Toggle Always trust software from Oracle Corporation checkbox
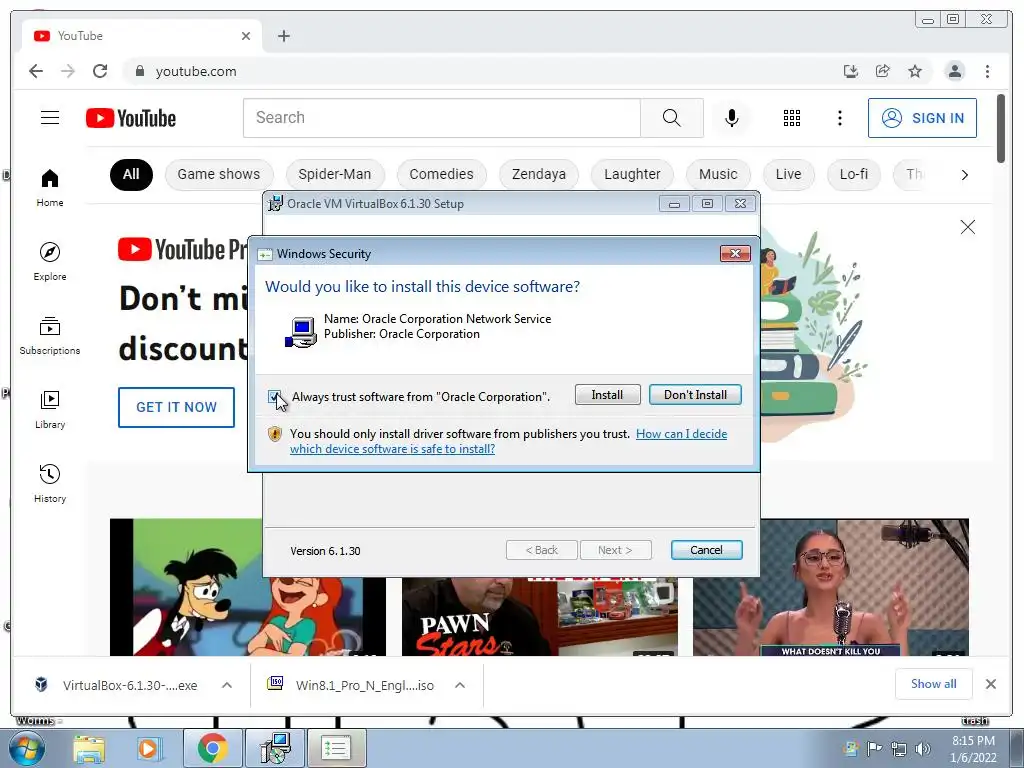This screenshot has width=1024, height=768. (274, 396)
